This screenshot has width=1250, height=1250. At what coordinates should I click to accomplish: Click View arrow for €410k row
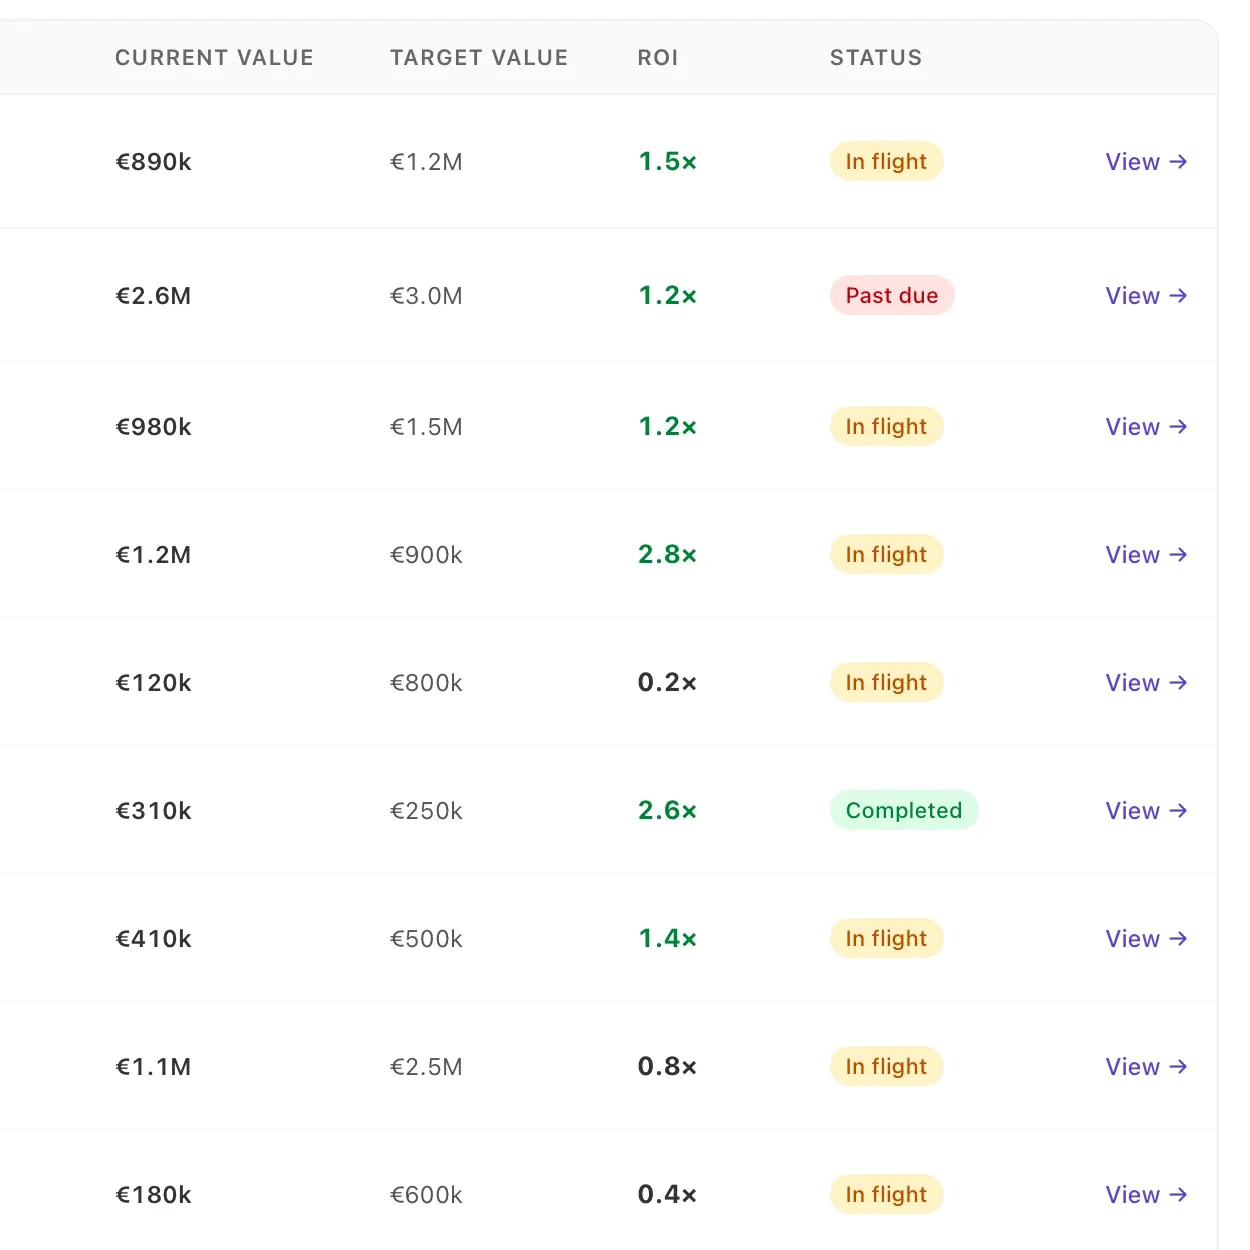pos(1146,939)
